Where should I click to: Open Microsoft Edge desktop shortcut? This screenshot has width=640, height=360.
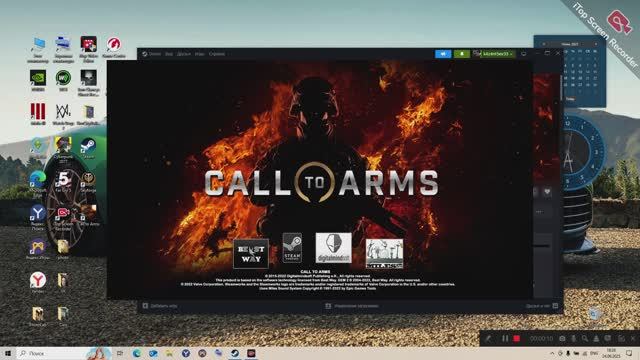pyautogui.click(x=38, y=184)
